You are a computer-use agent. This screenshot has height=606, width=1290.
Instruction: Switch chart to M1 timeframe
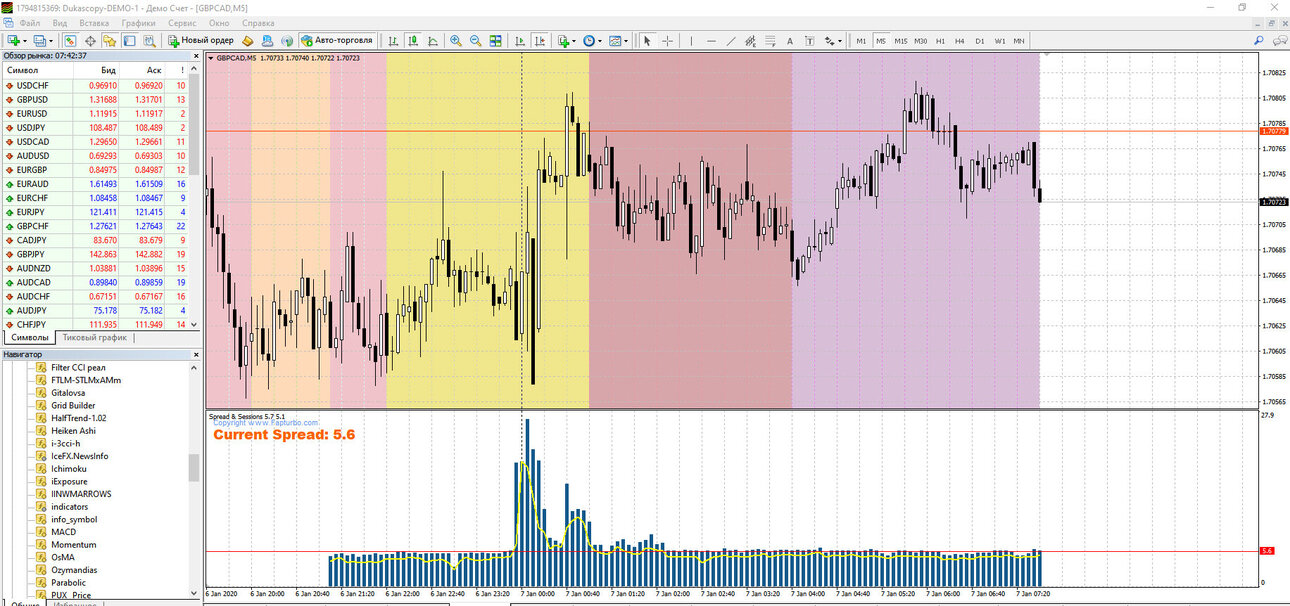[861, 41]
